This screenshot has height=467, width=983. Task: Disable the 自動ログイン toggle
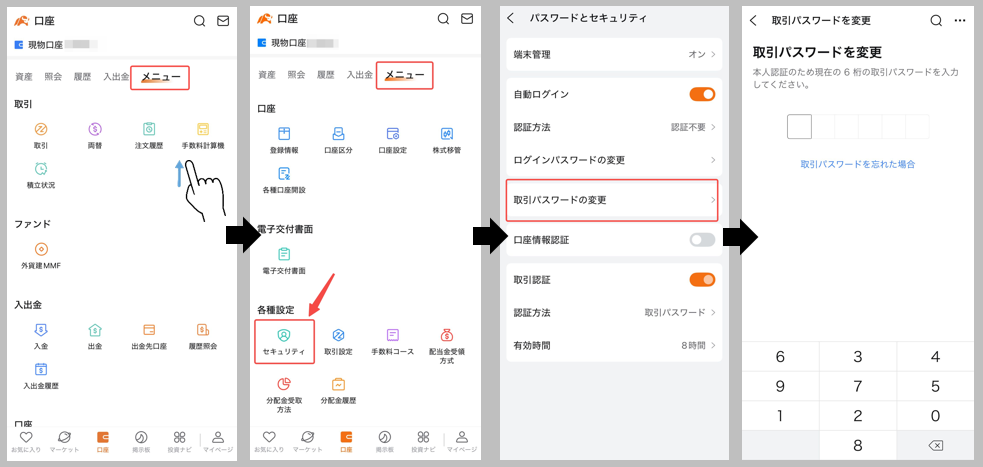702,94
